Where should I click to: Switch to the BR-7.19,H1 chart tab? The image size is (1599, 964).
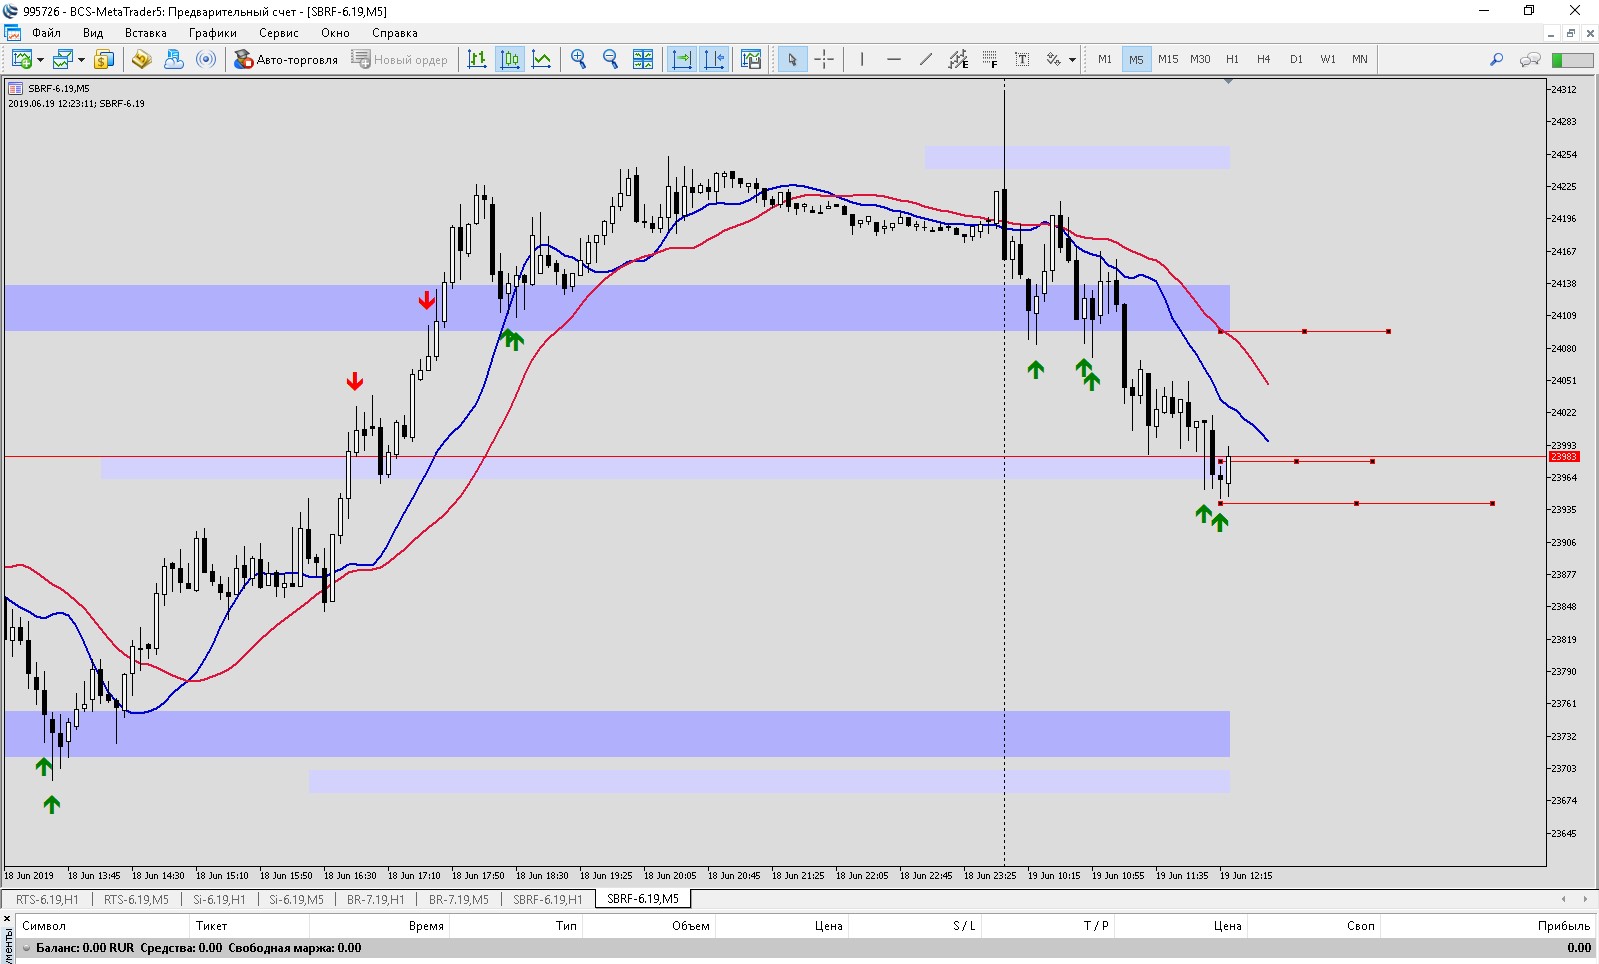coord(376,899)
